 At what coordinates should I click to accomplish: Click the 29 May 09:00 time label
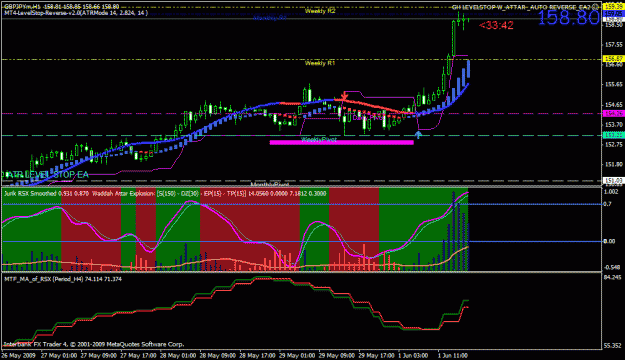337,355
